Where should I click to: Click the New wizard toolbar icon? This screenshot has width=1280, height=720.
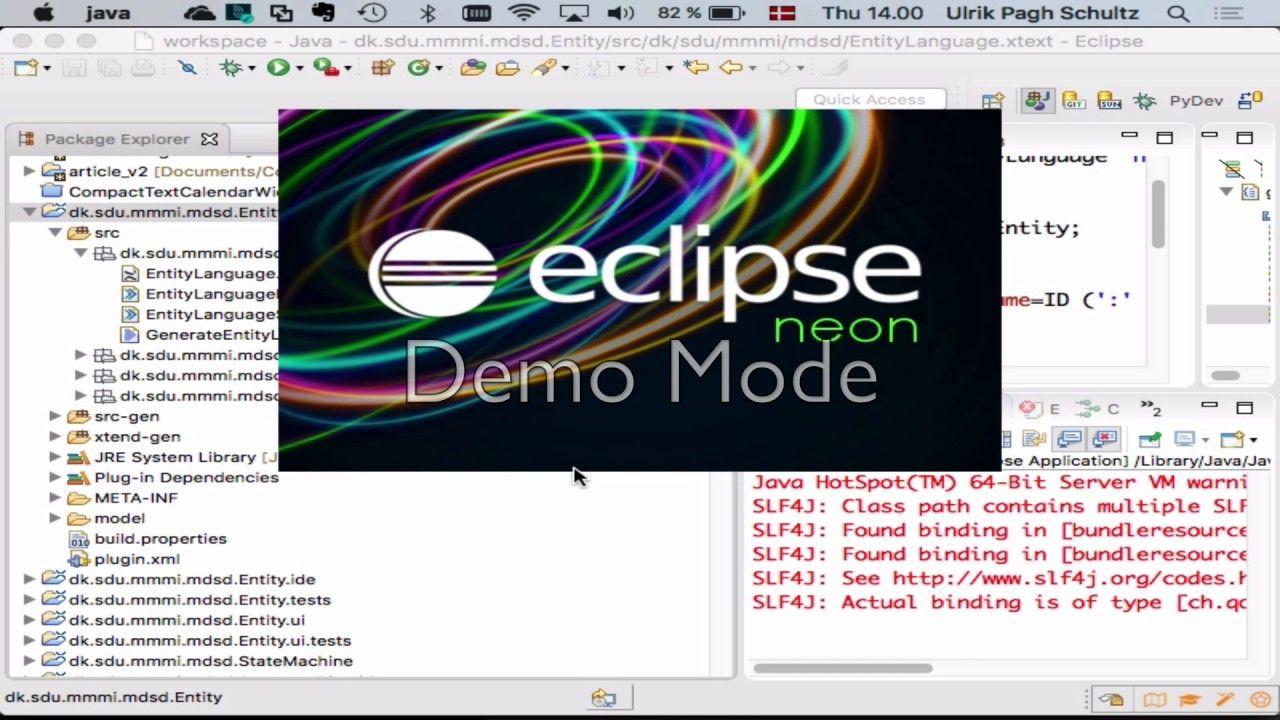26,68
